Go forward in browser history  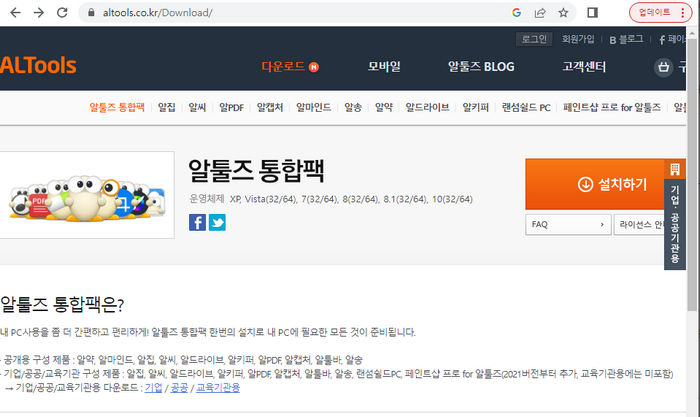(x=39, y=13)
